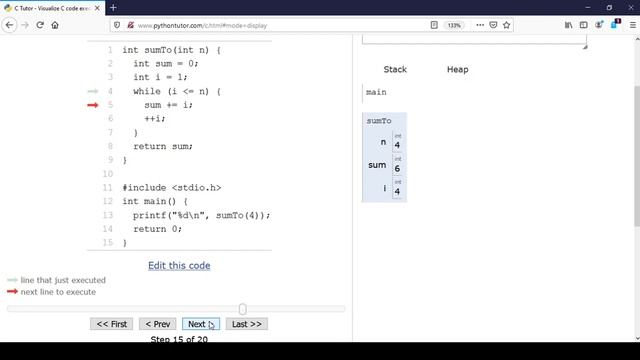Open the Firefox account icon
640x360 pixels.
pyautogui.click(x=599, y=25)
